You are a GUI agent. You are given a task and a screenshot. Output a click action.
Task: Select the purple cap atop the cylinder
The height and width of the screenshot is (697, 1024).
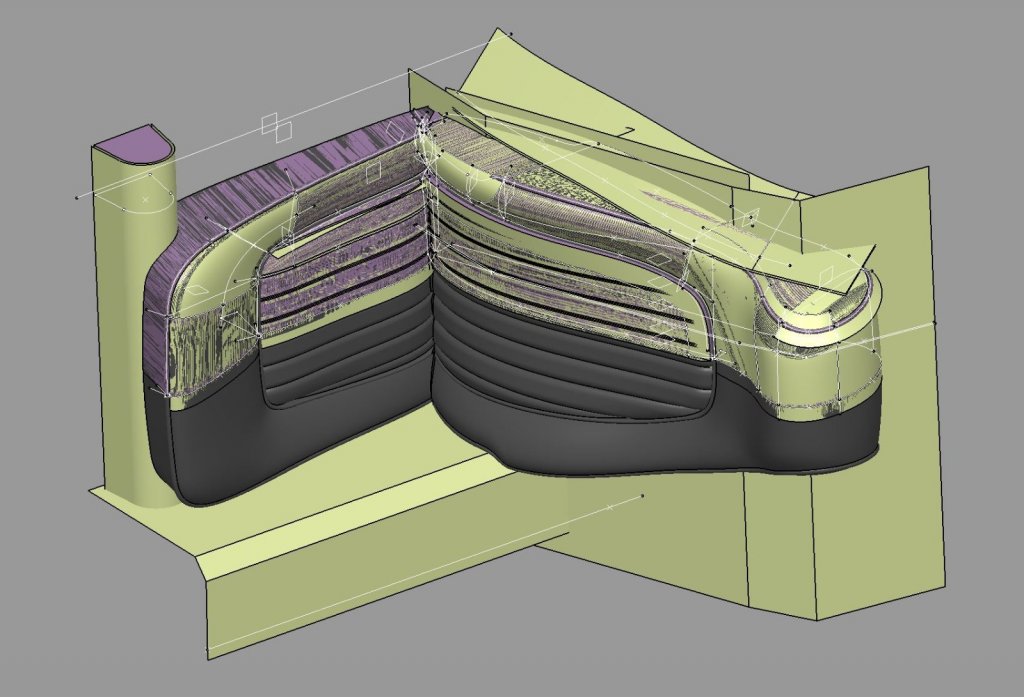pyautogui.click(x=131, y=143)
